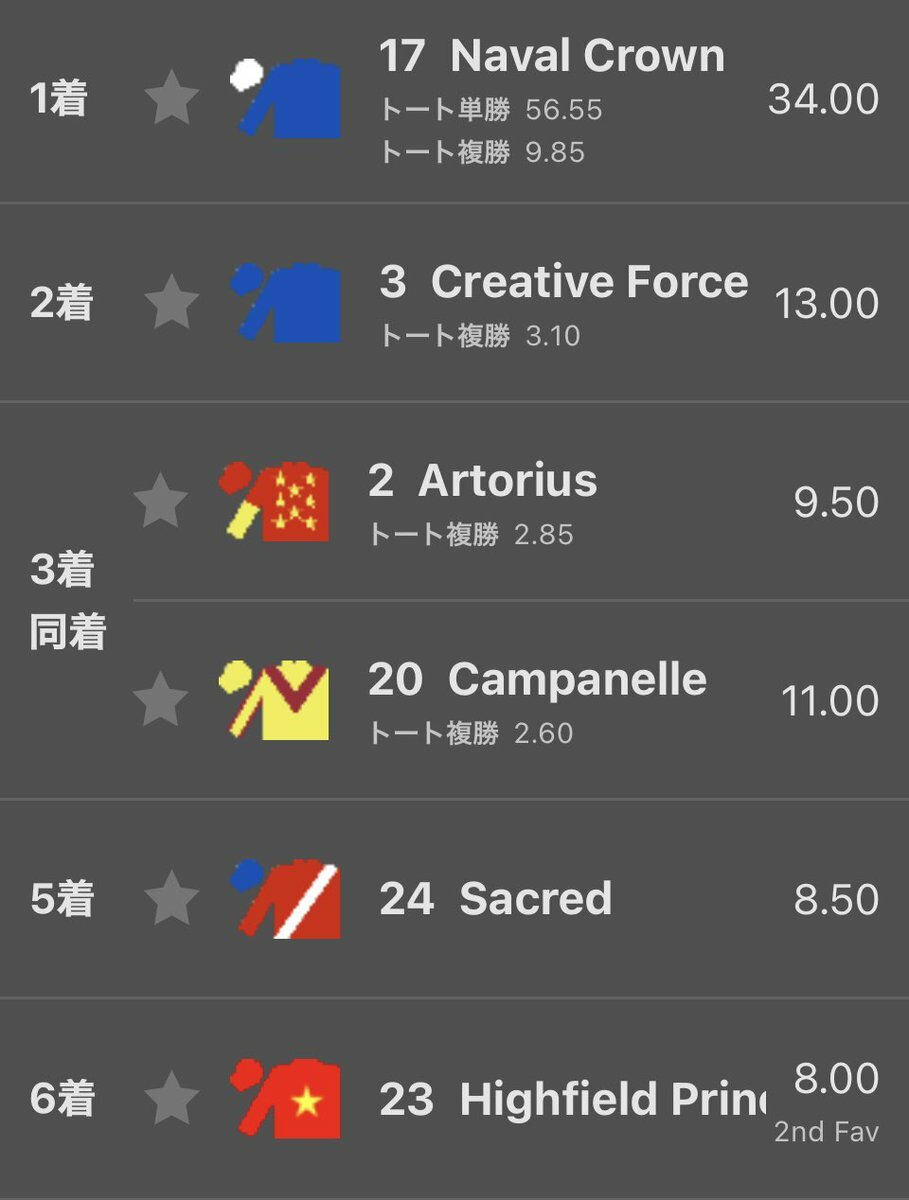This screenshot has width=909, height=1200.
Task: Click Artorius's red silk with yellow stars
Action: coord(274,501)
